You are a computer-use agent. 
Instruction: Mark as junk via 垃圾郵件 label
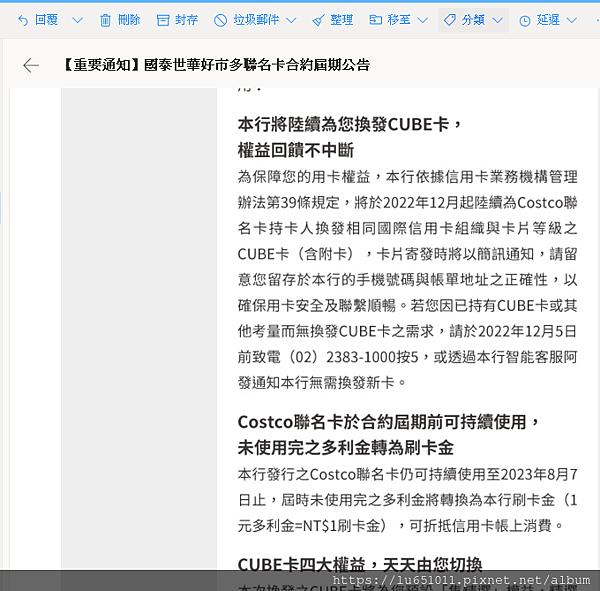[256, 20]
